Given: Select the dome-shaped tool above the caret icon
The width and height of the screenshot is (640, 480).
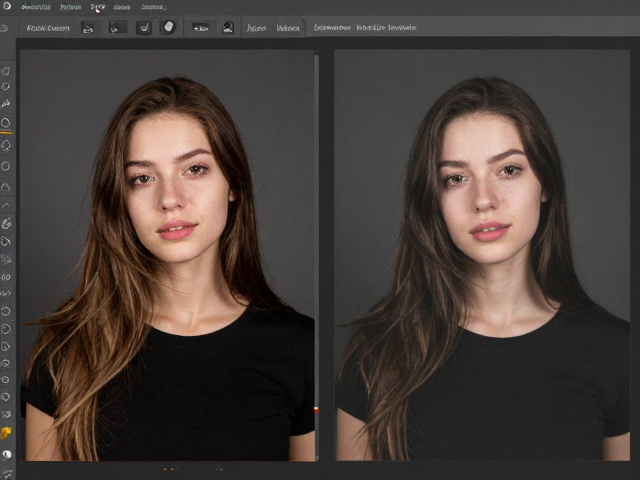Looking at the screenshot, I should (6, 187).
